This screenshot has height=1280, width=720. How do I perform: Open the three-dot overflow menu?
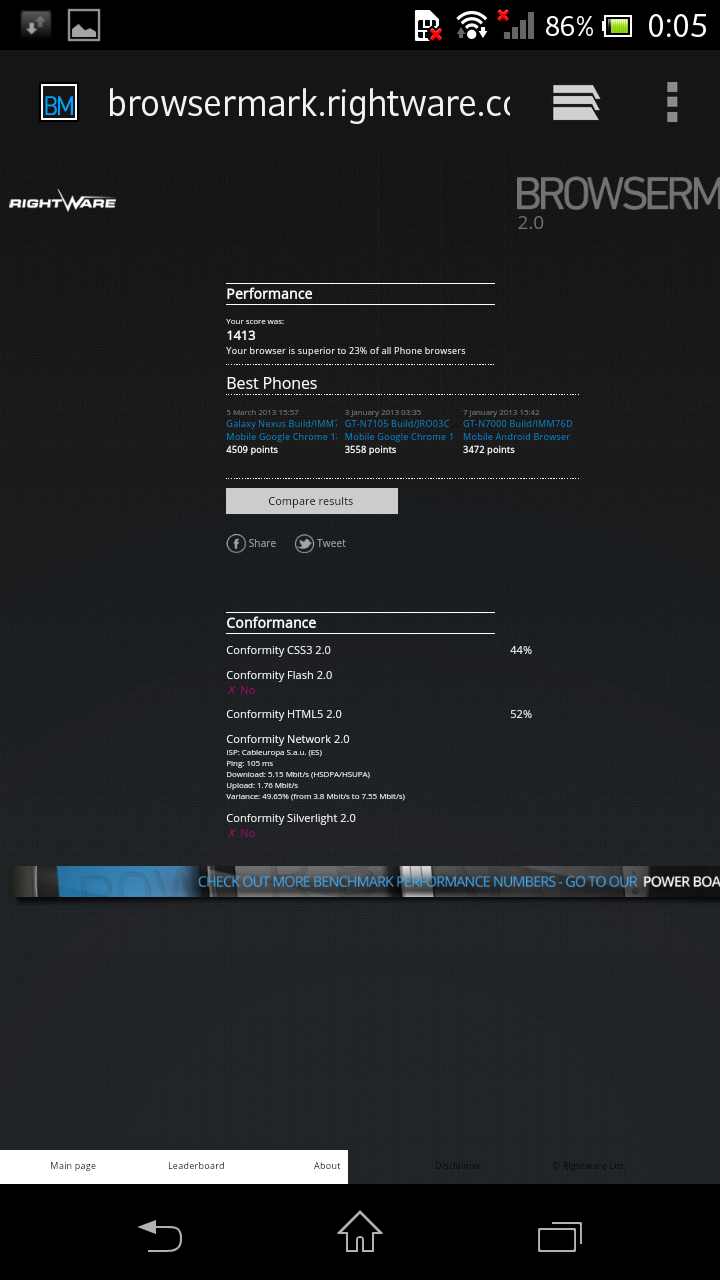pos(672,102)
